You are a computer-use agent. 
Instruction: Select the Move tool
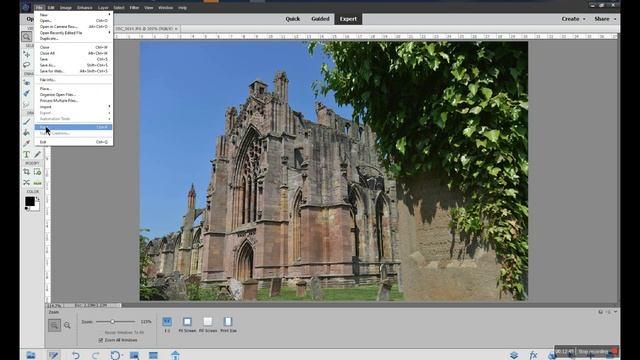point(27,54)
